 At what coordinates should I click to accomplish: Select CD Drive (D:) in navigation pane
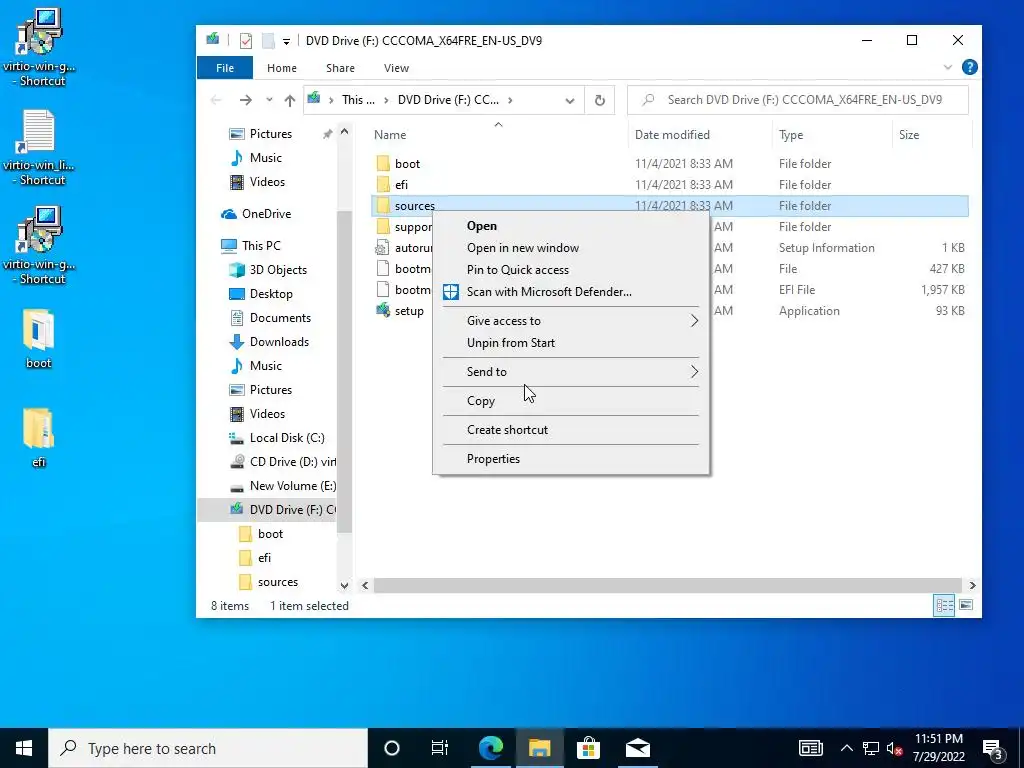tap(293, 462)
